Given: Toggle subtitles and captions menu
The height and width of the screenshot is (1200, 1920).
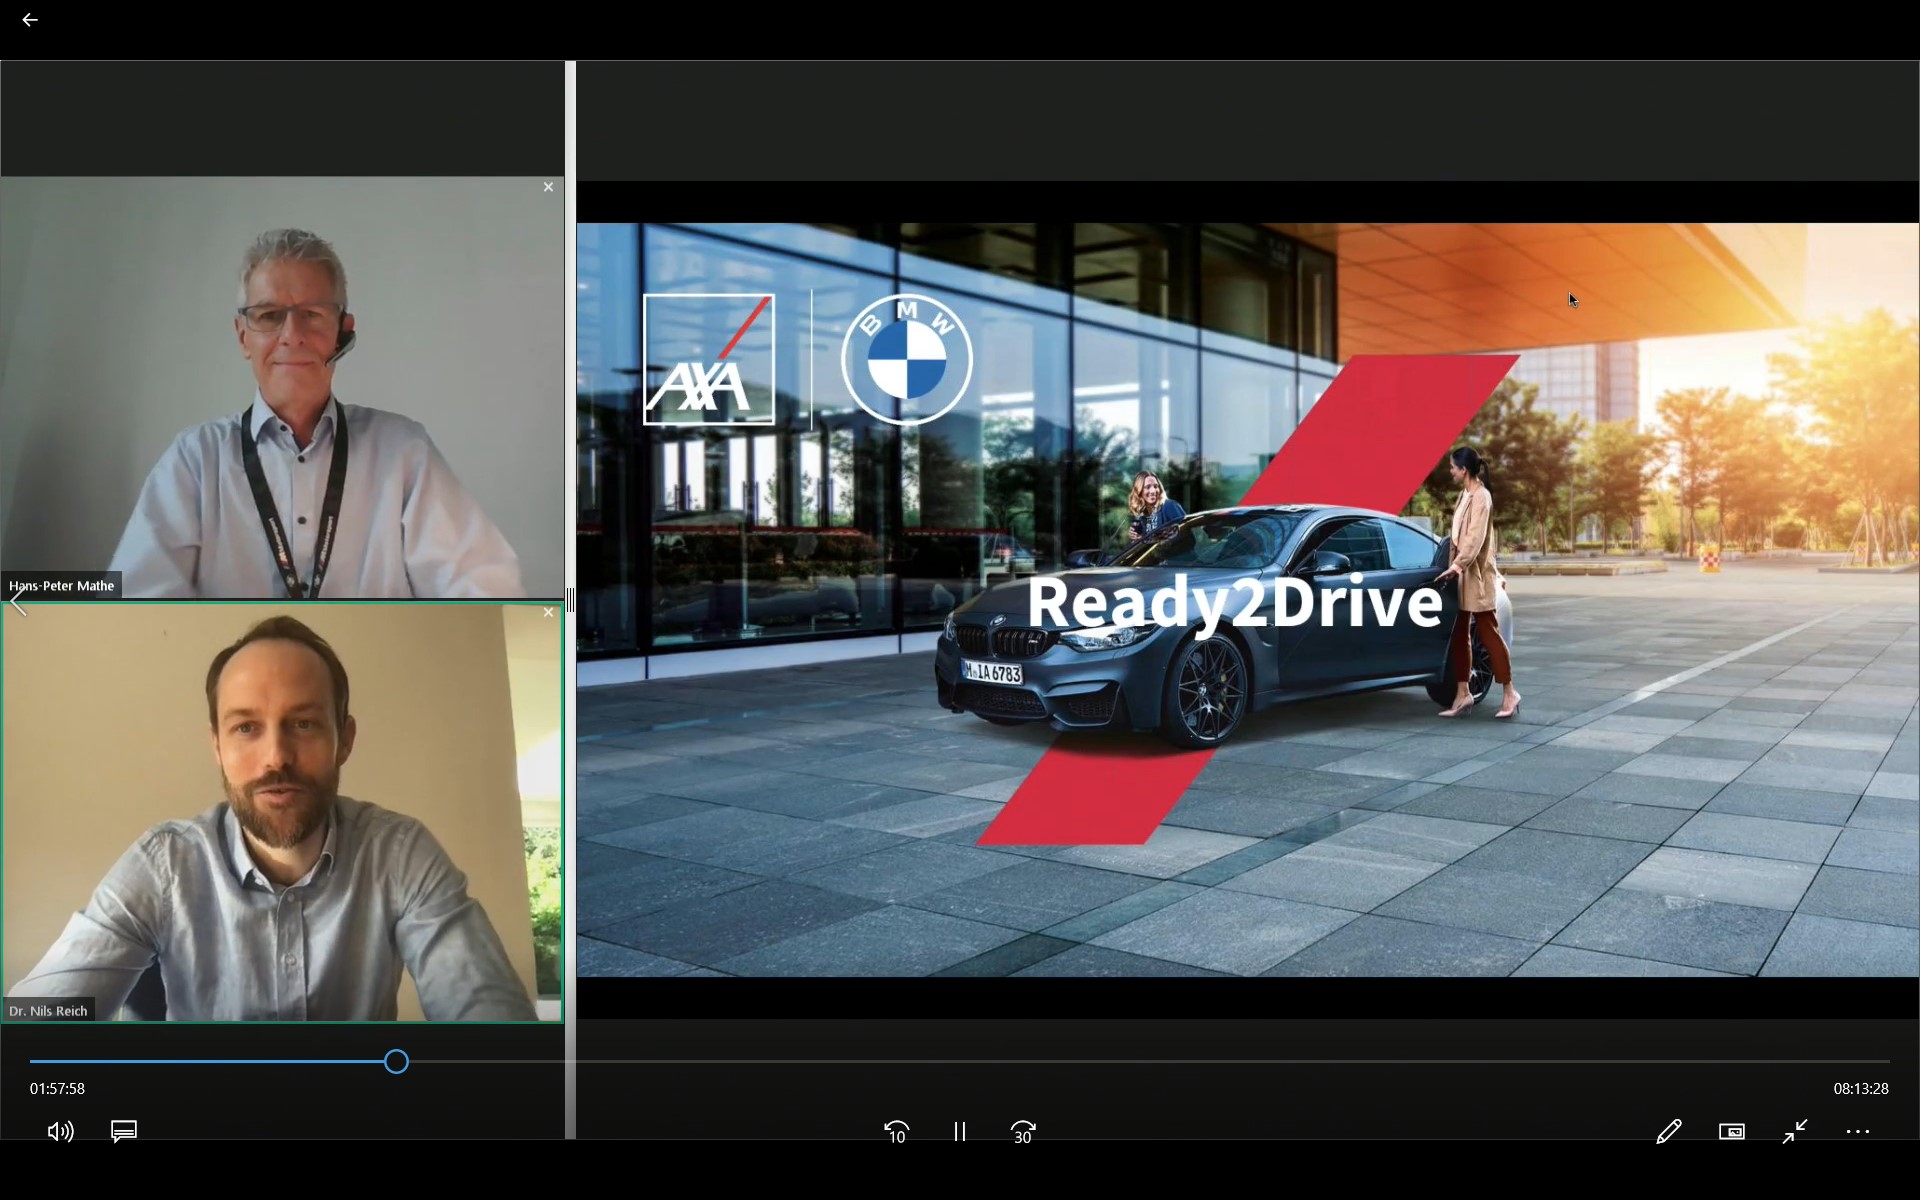Looking at the screenshot, I should click(124, 1131).
